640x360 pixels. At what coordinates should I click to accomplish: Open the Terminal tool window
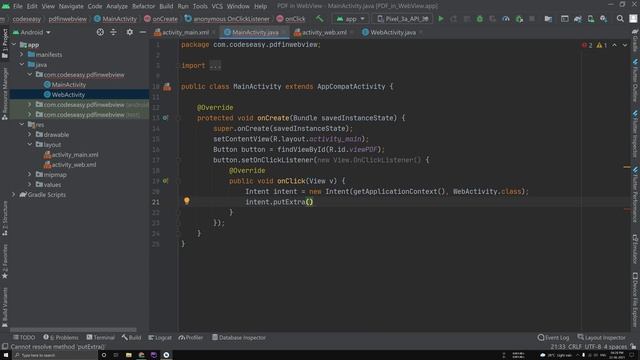(x=100, y=338)
